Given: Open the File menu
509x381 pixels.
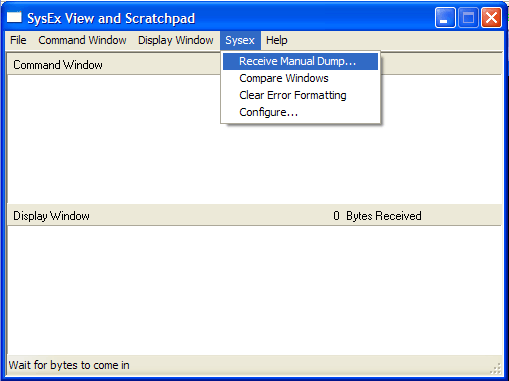Looking at the screenshot, I should point(18,40).
